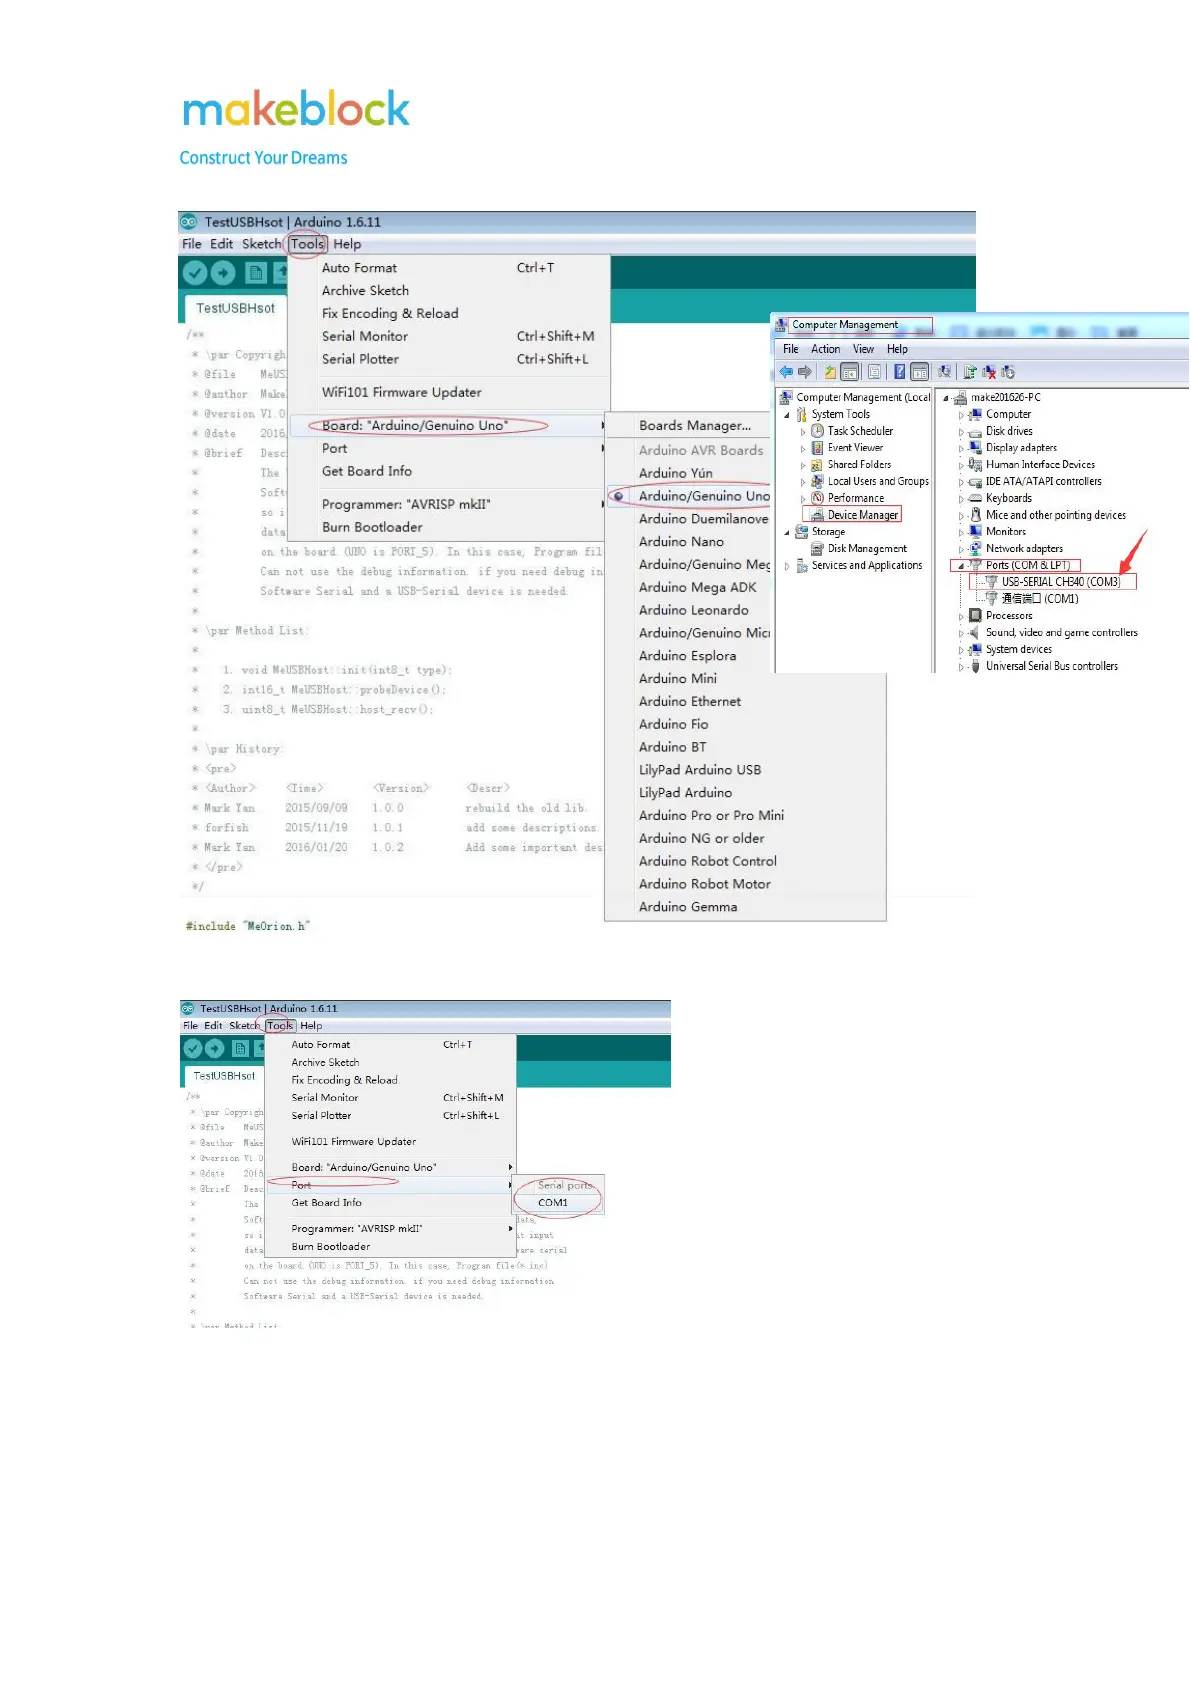This screenshot has width=1191, height=1684.
Task: Click the Port entry in the Tools menu with the Serial ports submenu
Action: [x=391, y=1185]
